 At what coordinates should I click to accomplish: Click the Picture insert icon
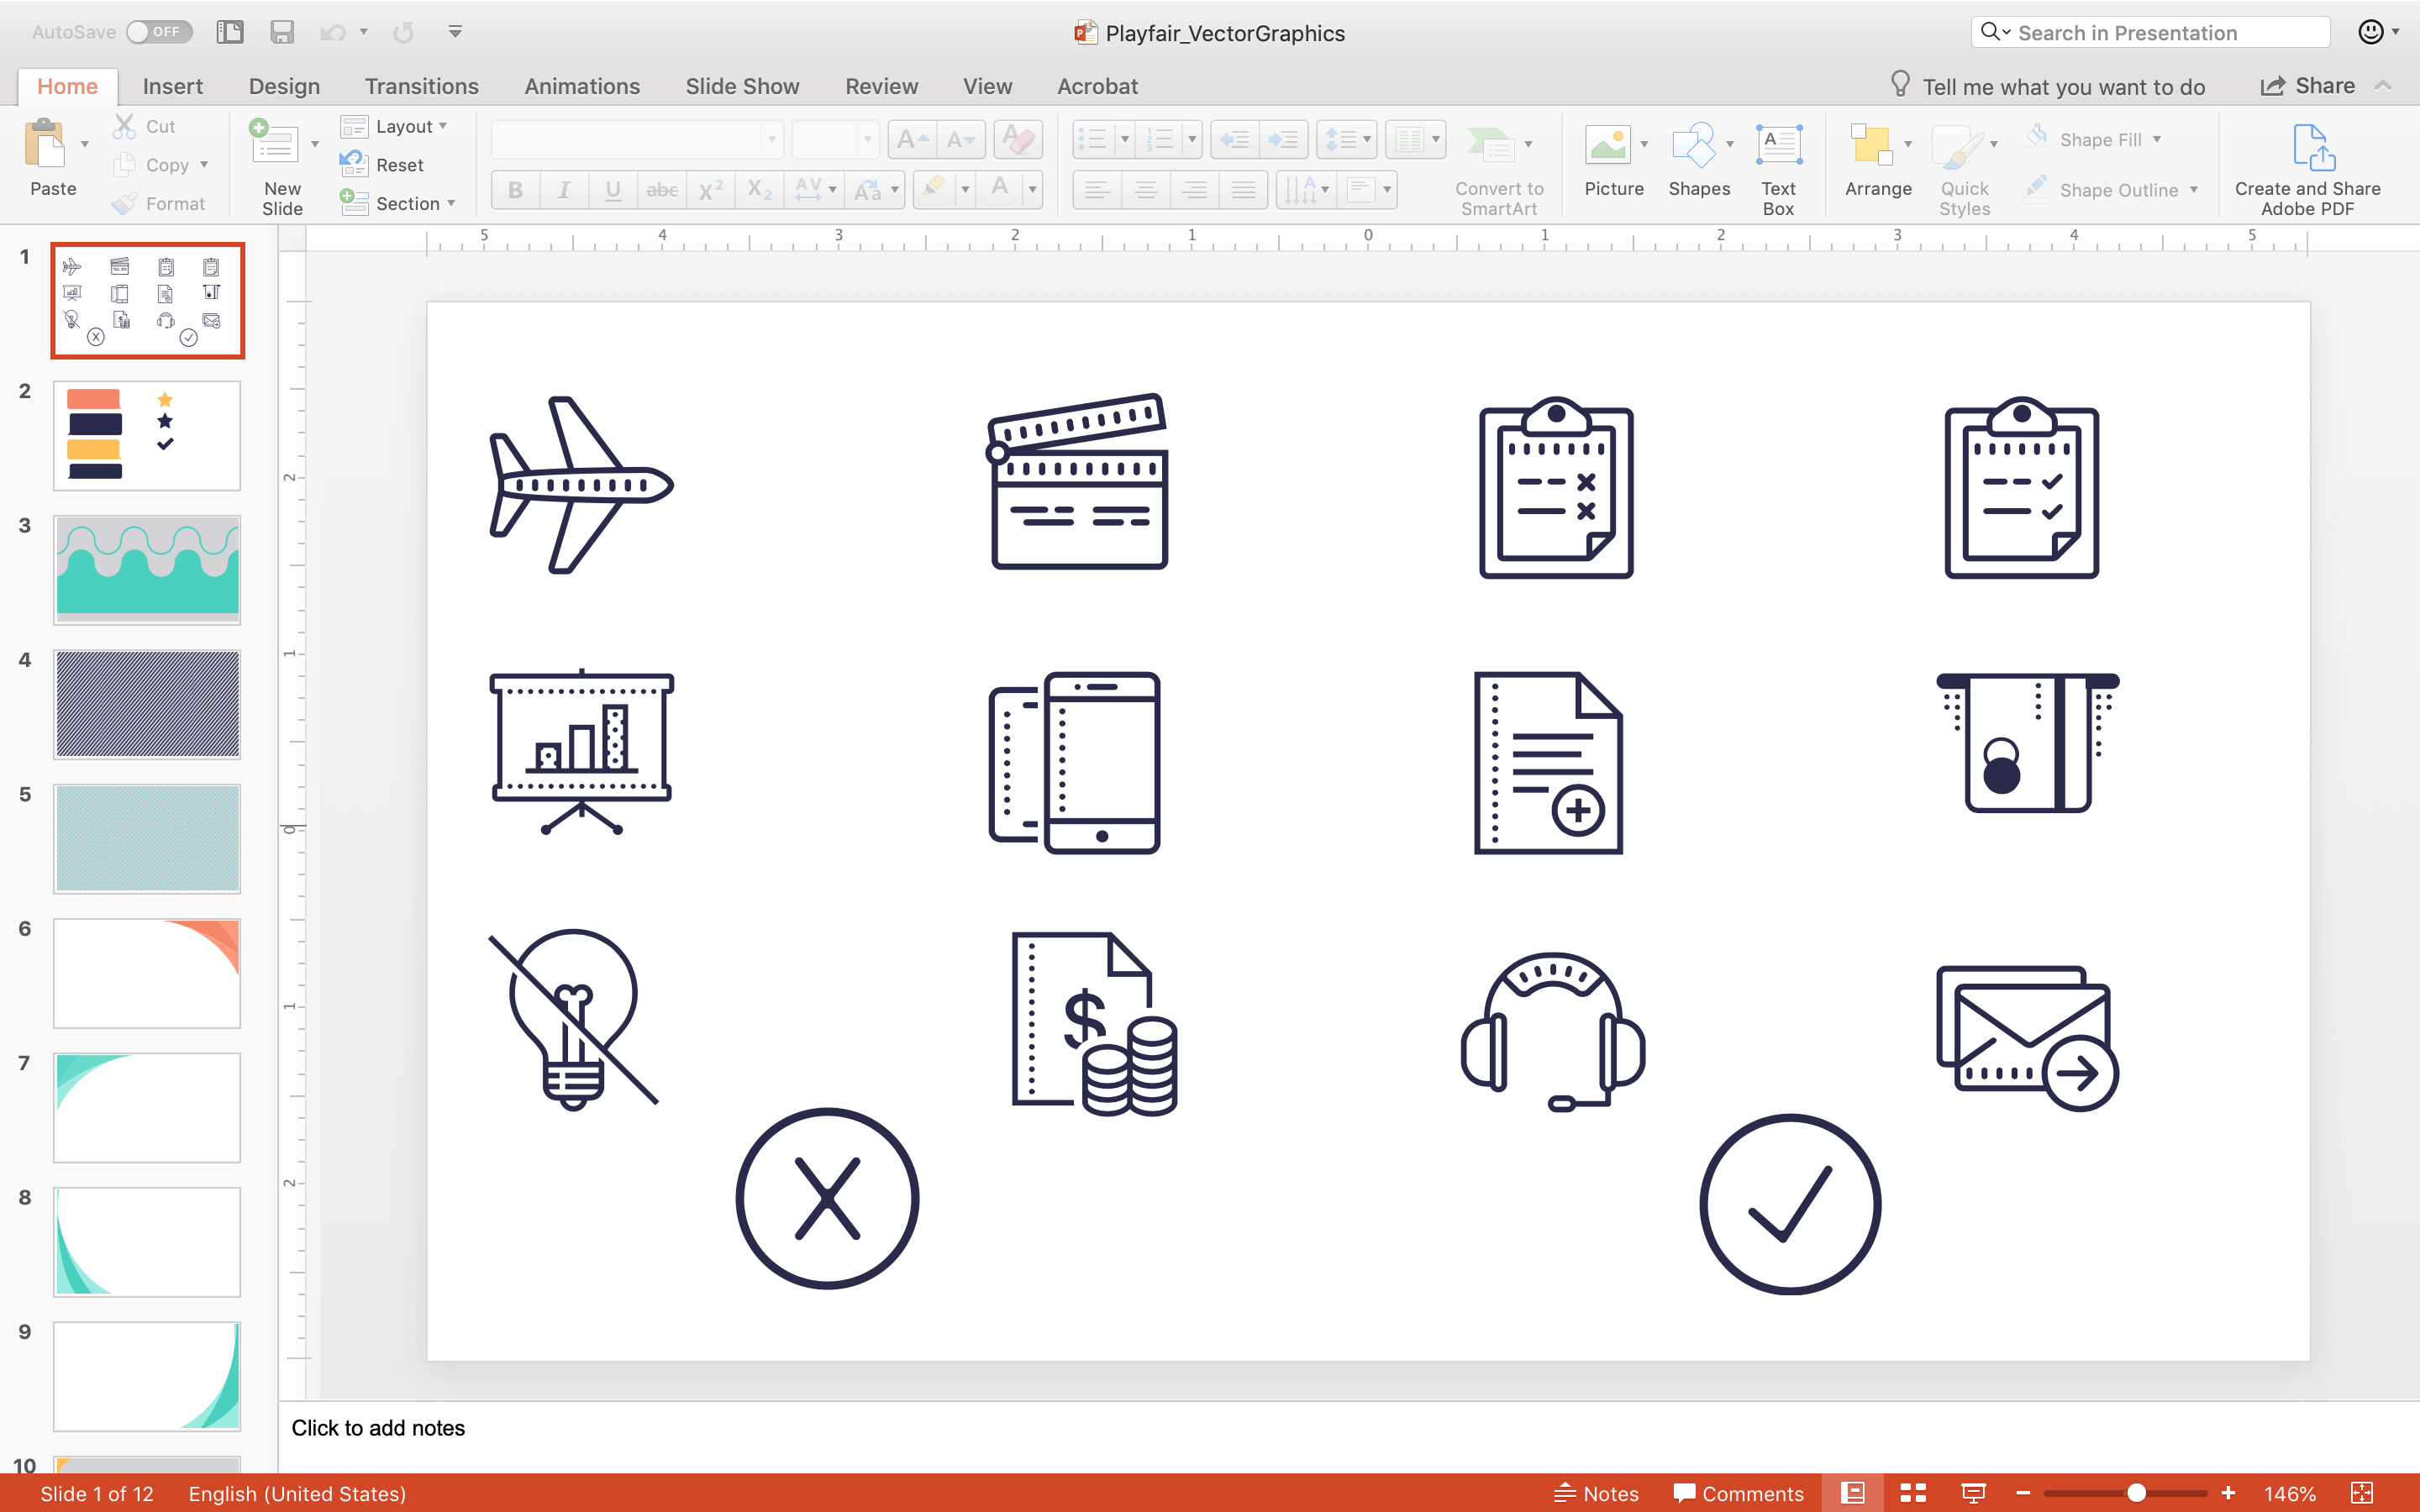click(x=1608, y=147)
